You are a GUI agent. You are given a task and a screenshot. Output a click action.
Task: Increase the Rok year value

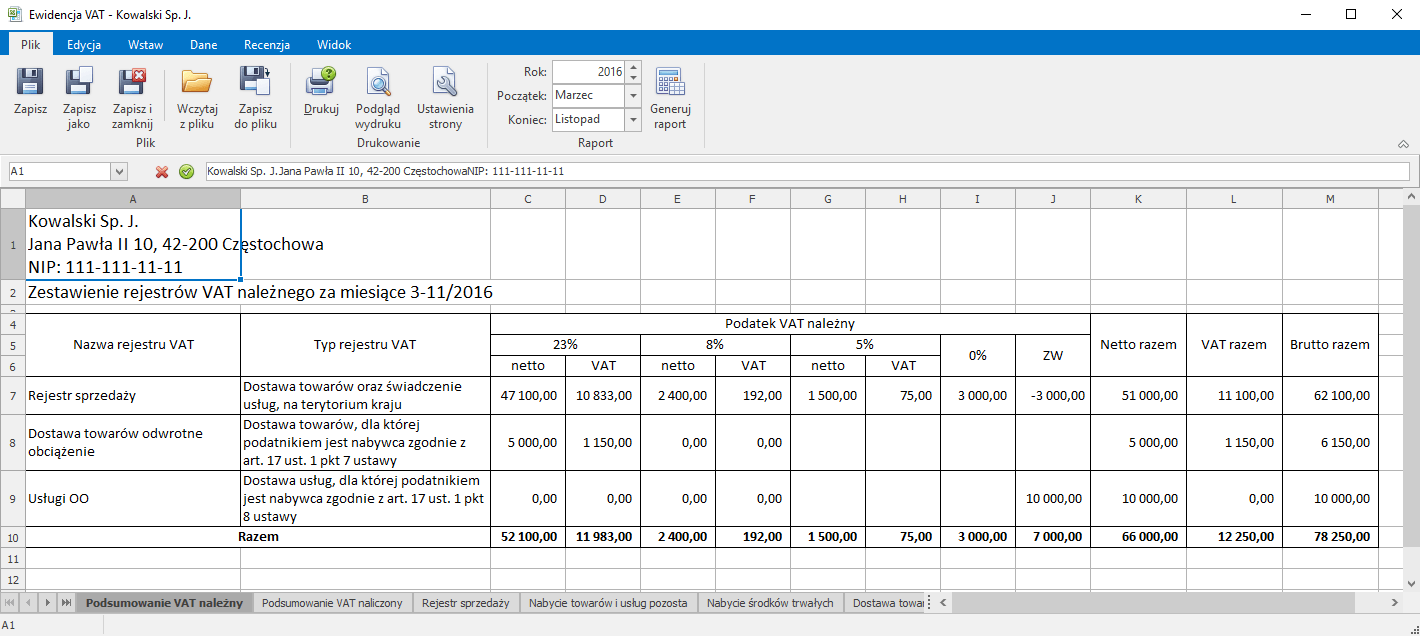633,67
